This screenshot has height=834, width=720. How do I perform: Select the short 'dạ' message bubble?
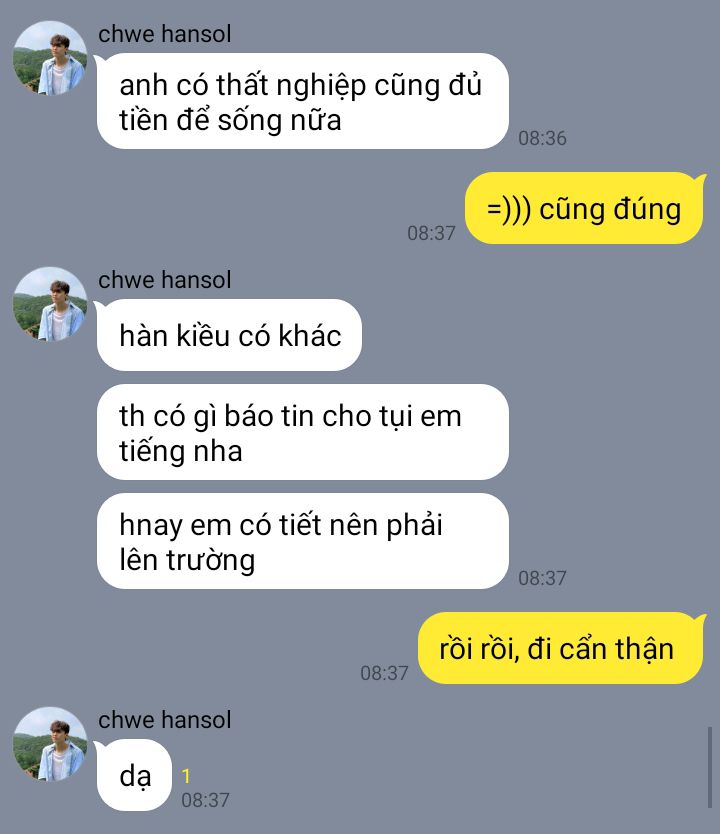pyautogui.click(x=134, y=775)
